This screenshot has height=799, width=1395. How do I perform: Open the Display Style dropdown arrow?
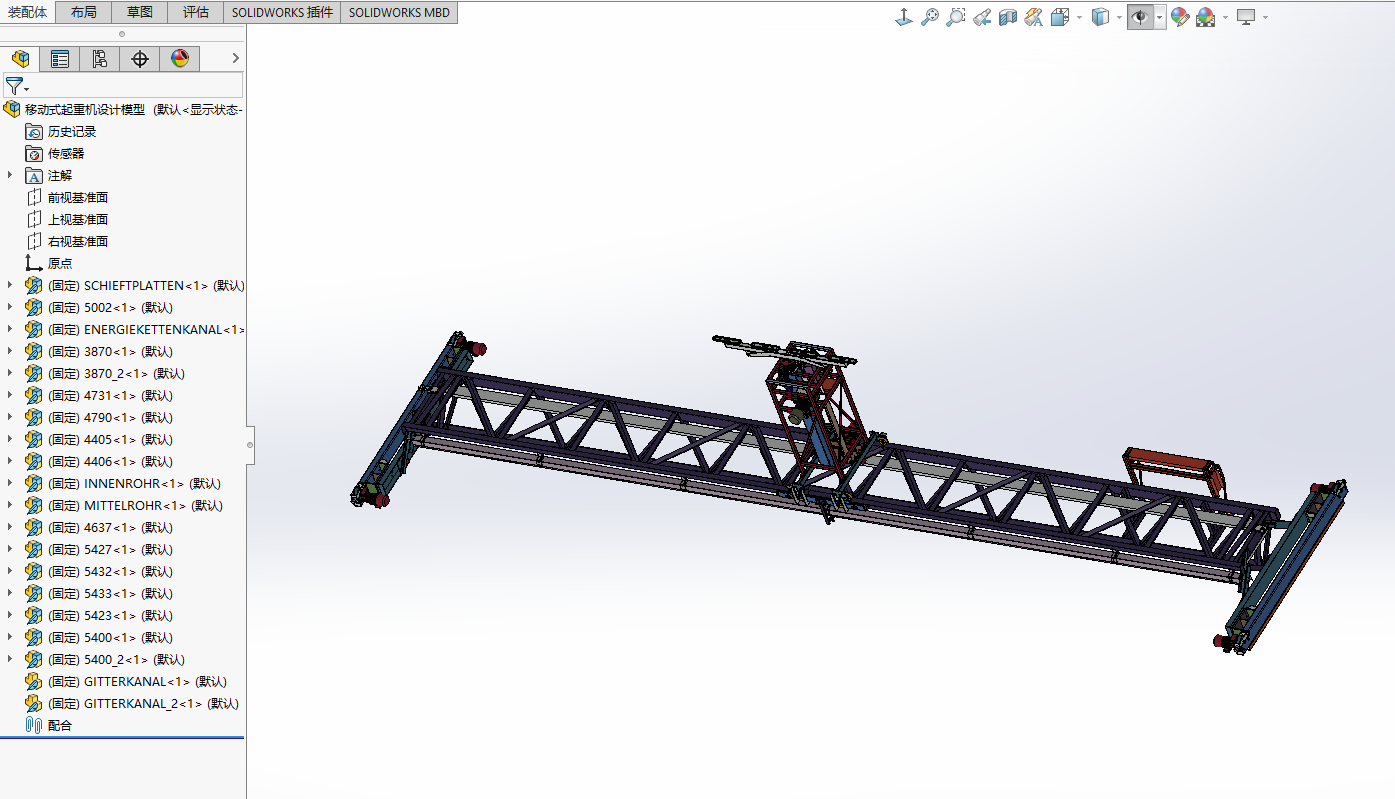(1120, 17)
